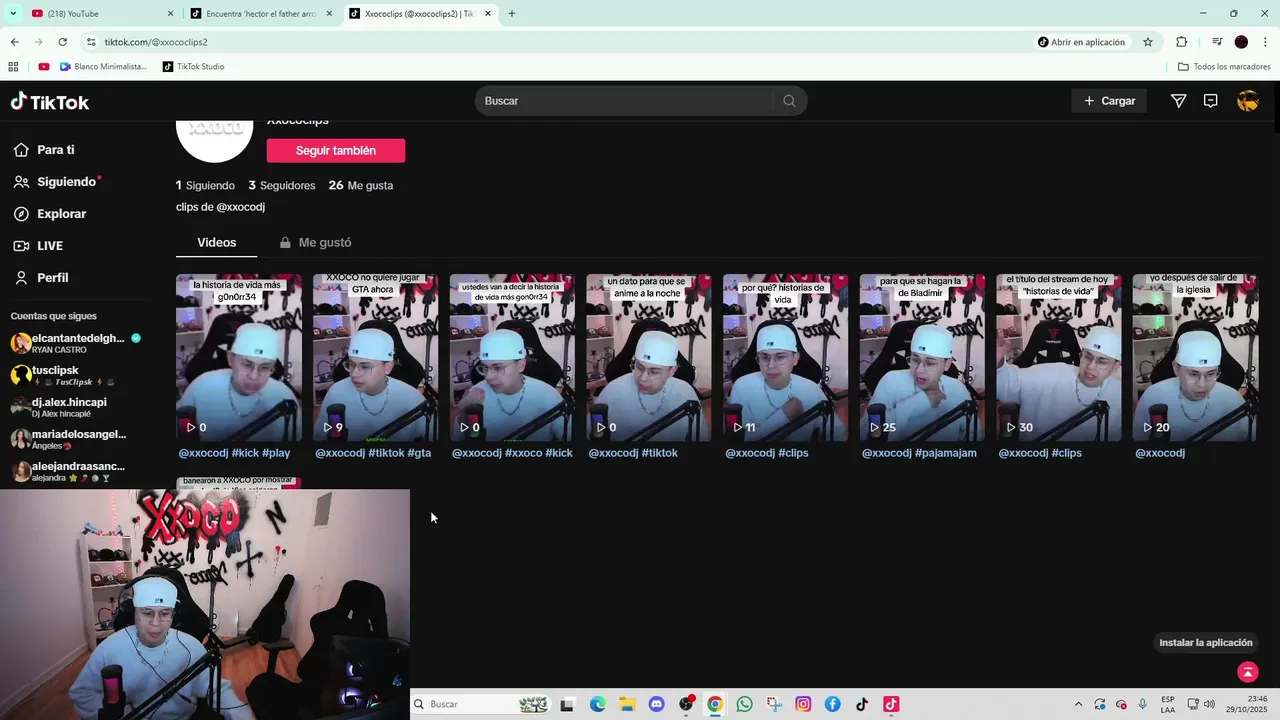
Task: Click the '@xxocodj #pajamajam' caption link
Action: click(x=919, y=453)
